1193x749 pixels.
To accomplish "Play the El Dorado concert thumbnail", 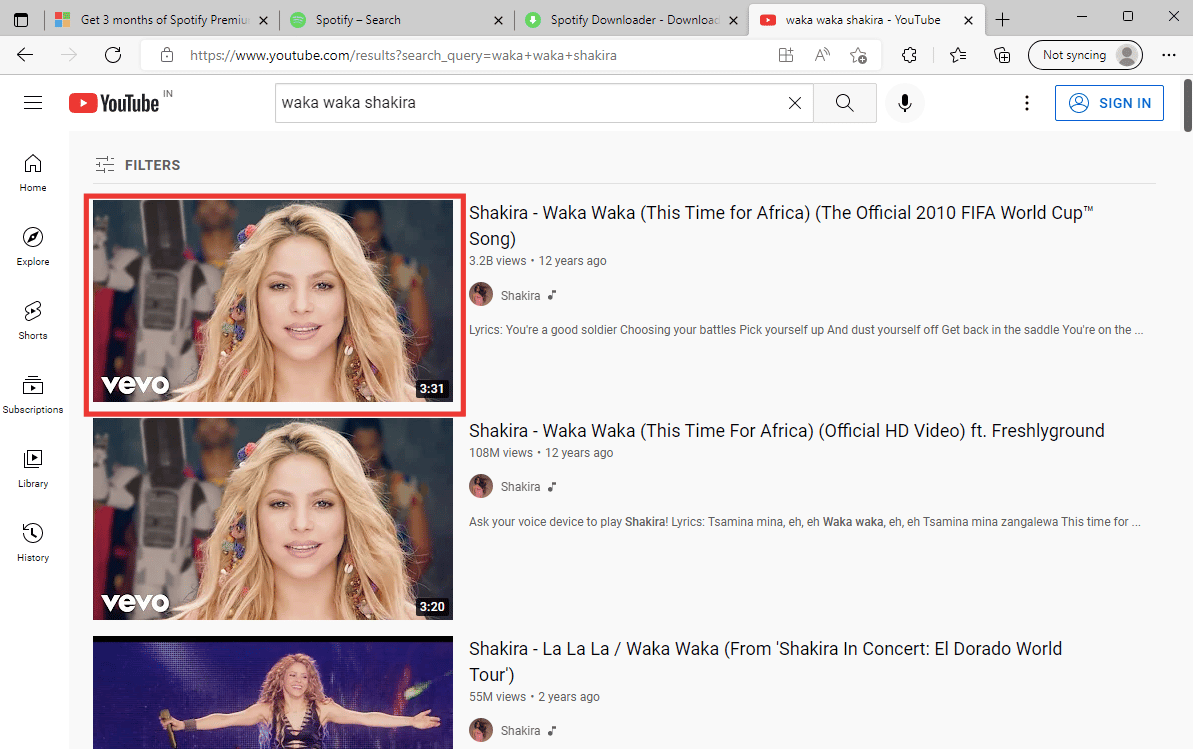I will point(272,693).
